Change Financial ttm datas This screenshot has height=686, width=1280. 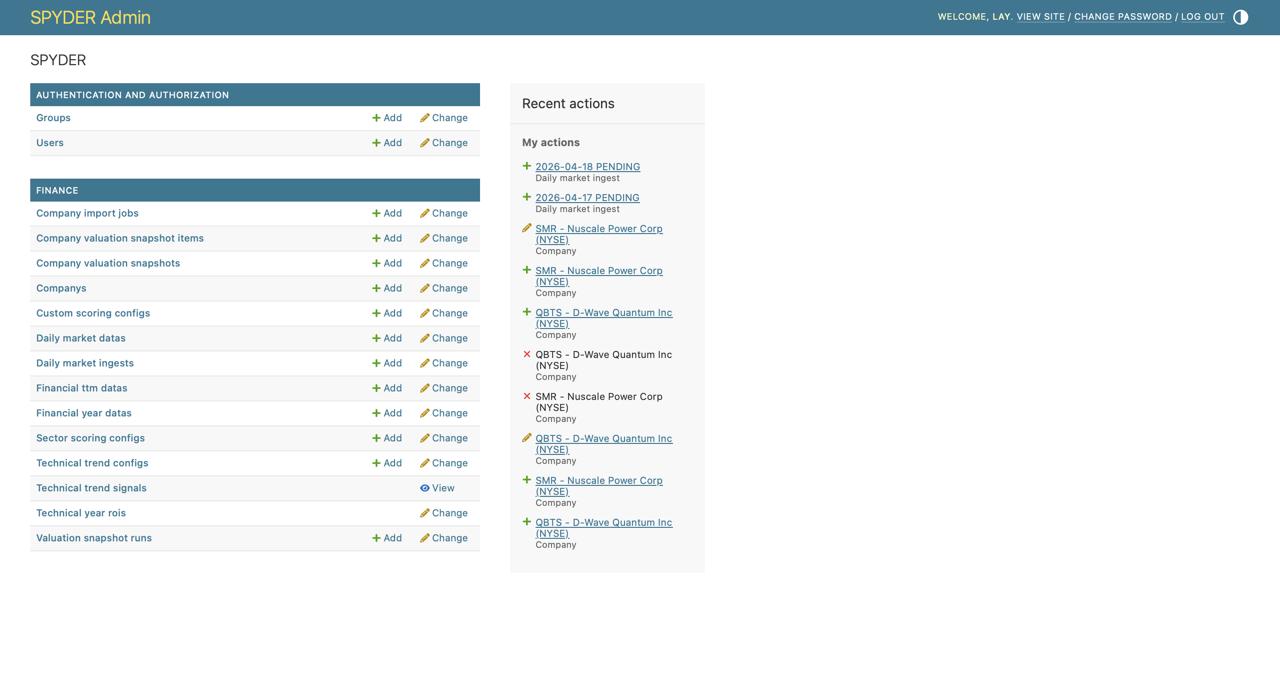click(x=444, y=388)
